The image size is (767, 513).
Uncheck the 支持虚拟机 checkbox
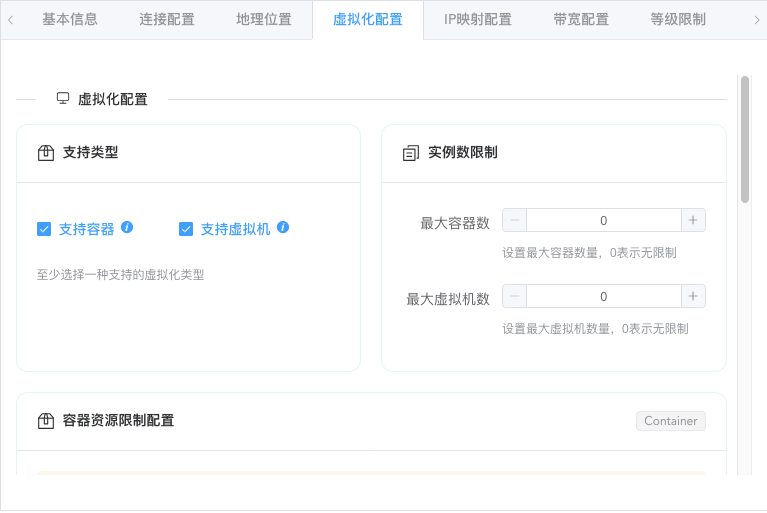point(186,229)
